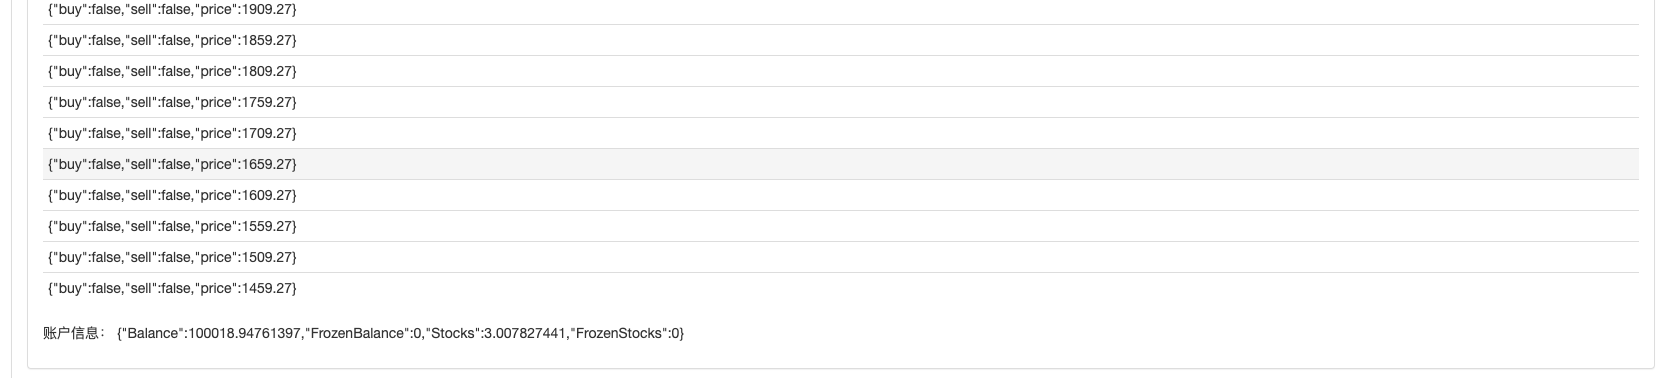
Task: Click the "price":1659.27 text in highlighted row
Action: (x=243, y=164)
